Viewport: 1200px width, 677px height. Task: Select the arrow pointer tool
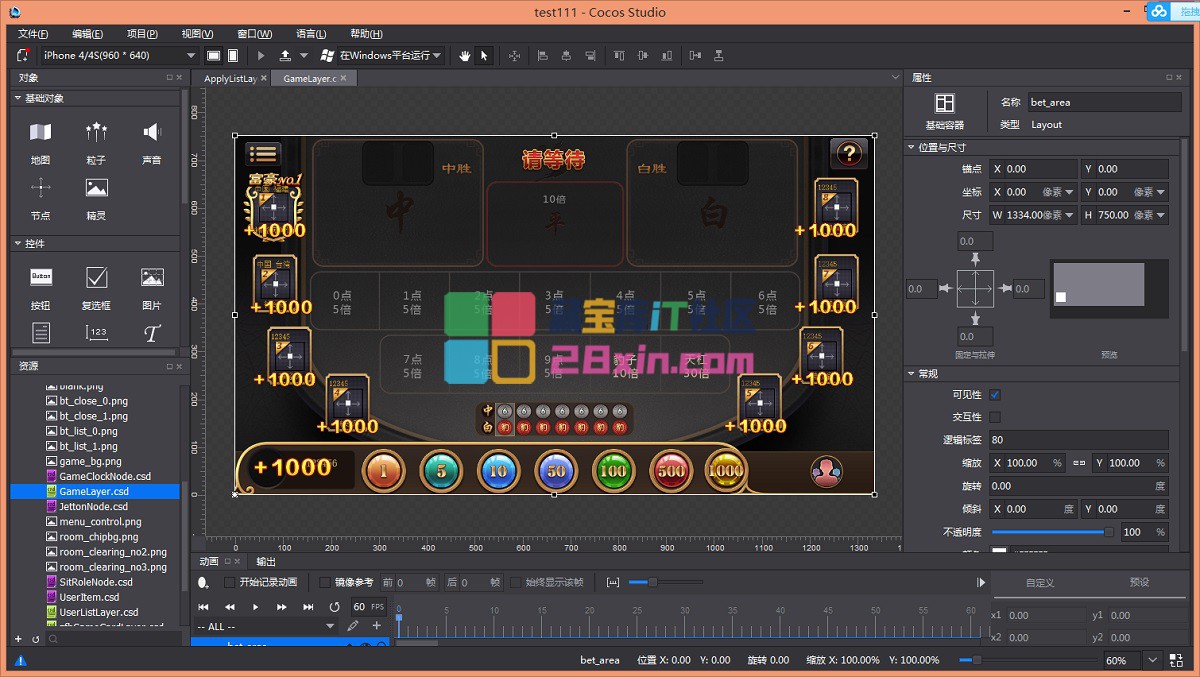click(x=484, y=56)
